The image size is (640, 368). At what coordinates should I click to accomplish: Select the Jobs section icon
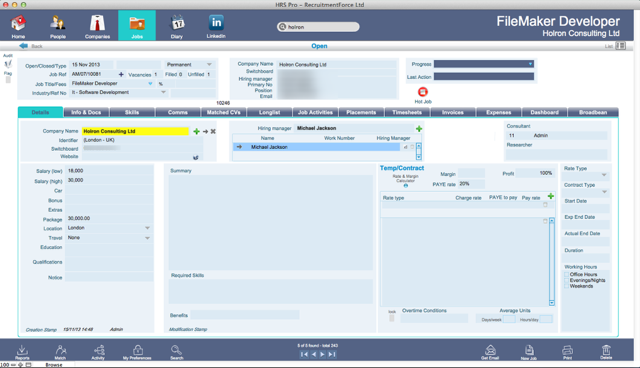(137, 24)
